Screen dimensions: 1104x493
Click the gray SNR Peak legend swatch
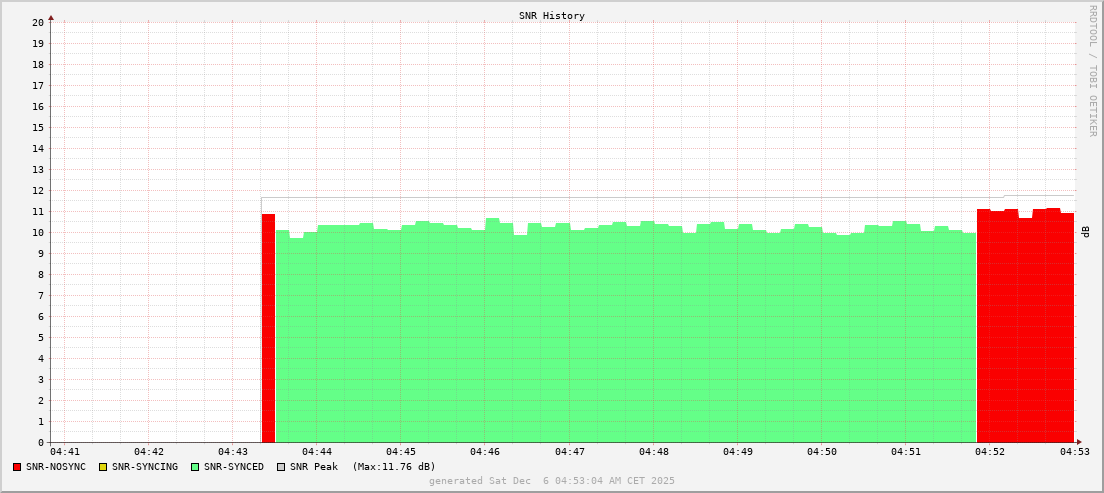[281, 467]
